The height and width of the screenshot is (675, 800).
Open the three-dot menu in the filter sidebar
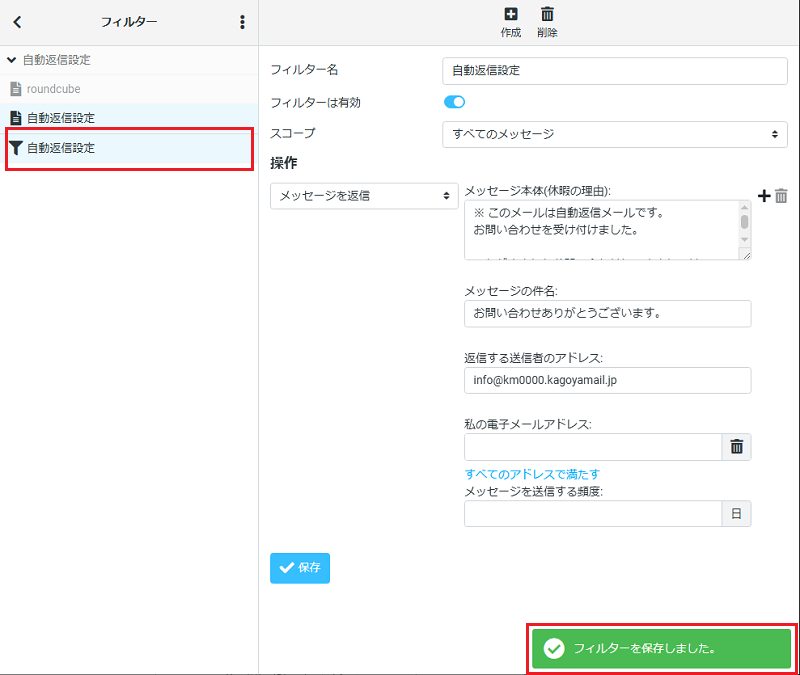point(242,21)
